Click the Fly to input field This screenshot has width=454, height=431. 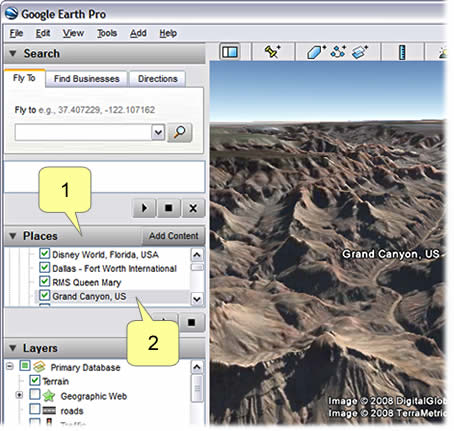(x=83, y=132)
